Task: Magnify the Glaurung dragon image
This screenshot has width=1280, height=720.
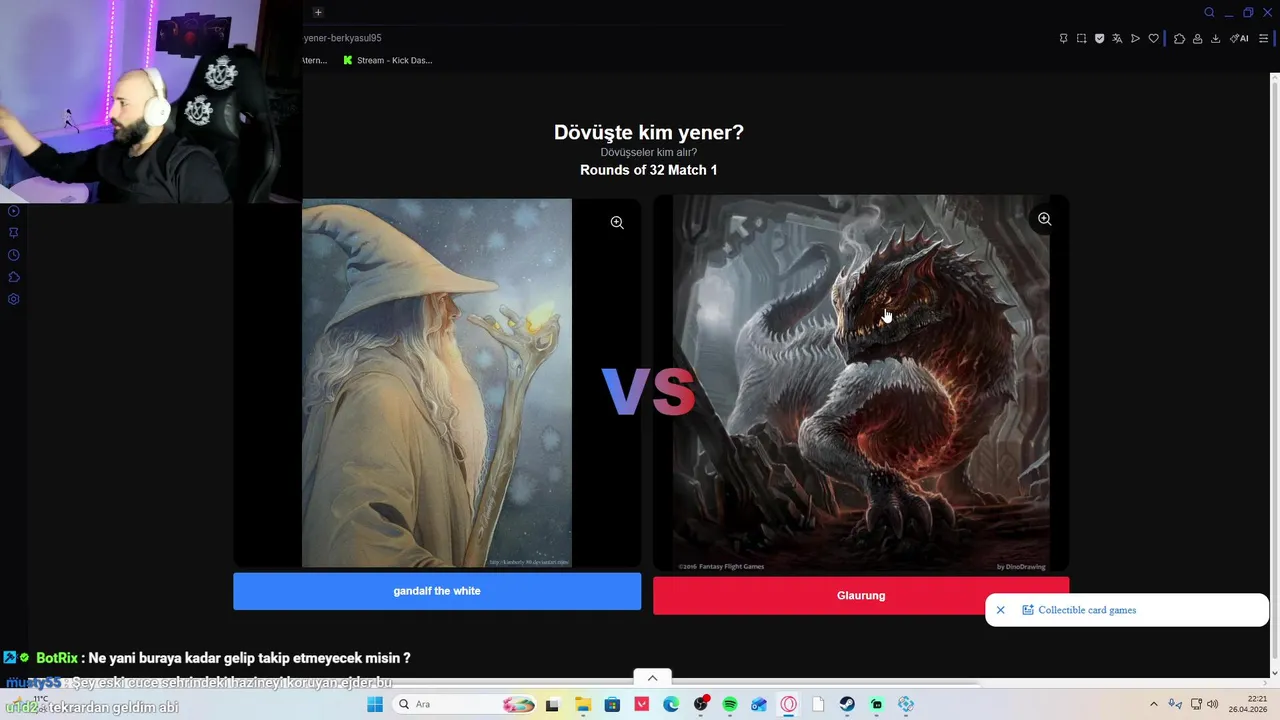Action: coord(1044,219)
